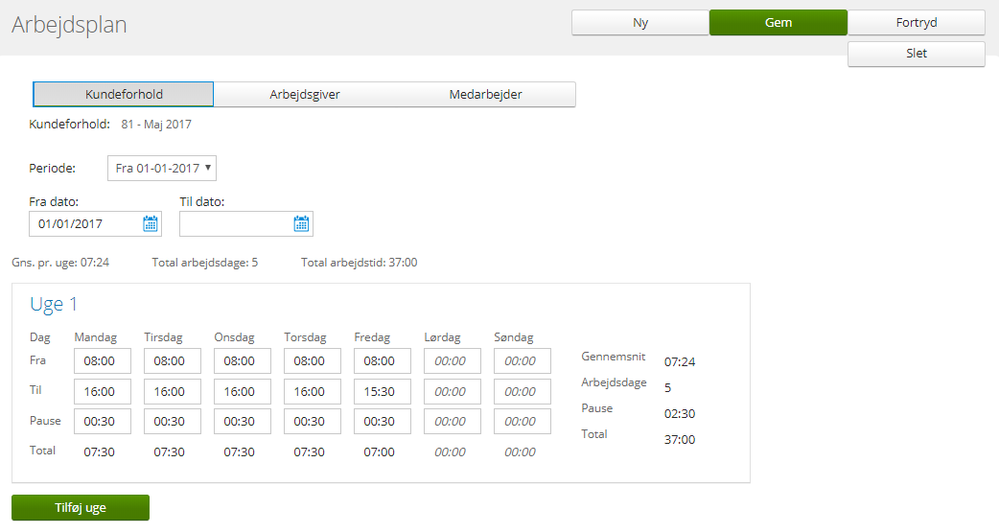Delete the plan with the Slet button

916,54
